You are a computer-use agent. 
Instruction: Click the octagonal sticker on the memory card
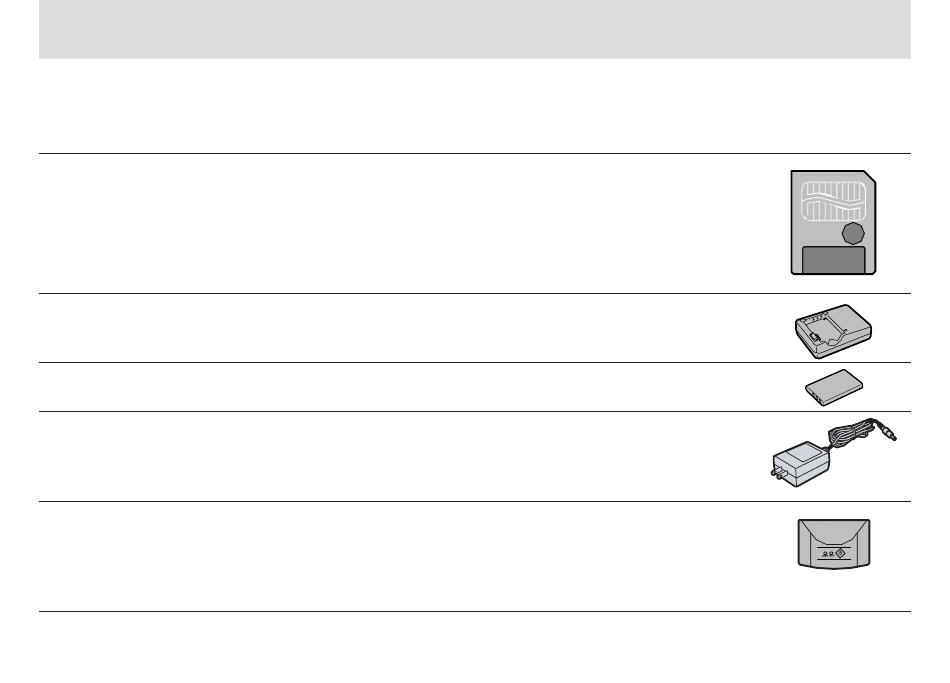853,233
